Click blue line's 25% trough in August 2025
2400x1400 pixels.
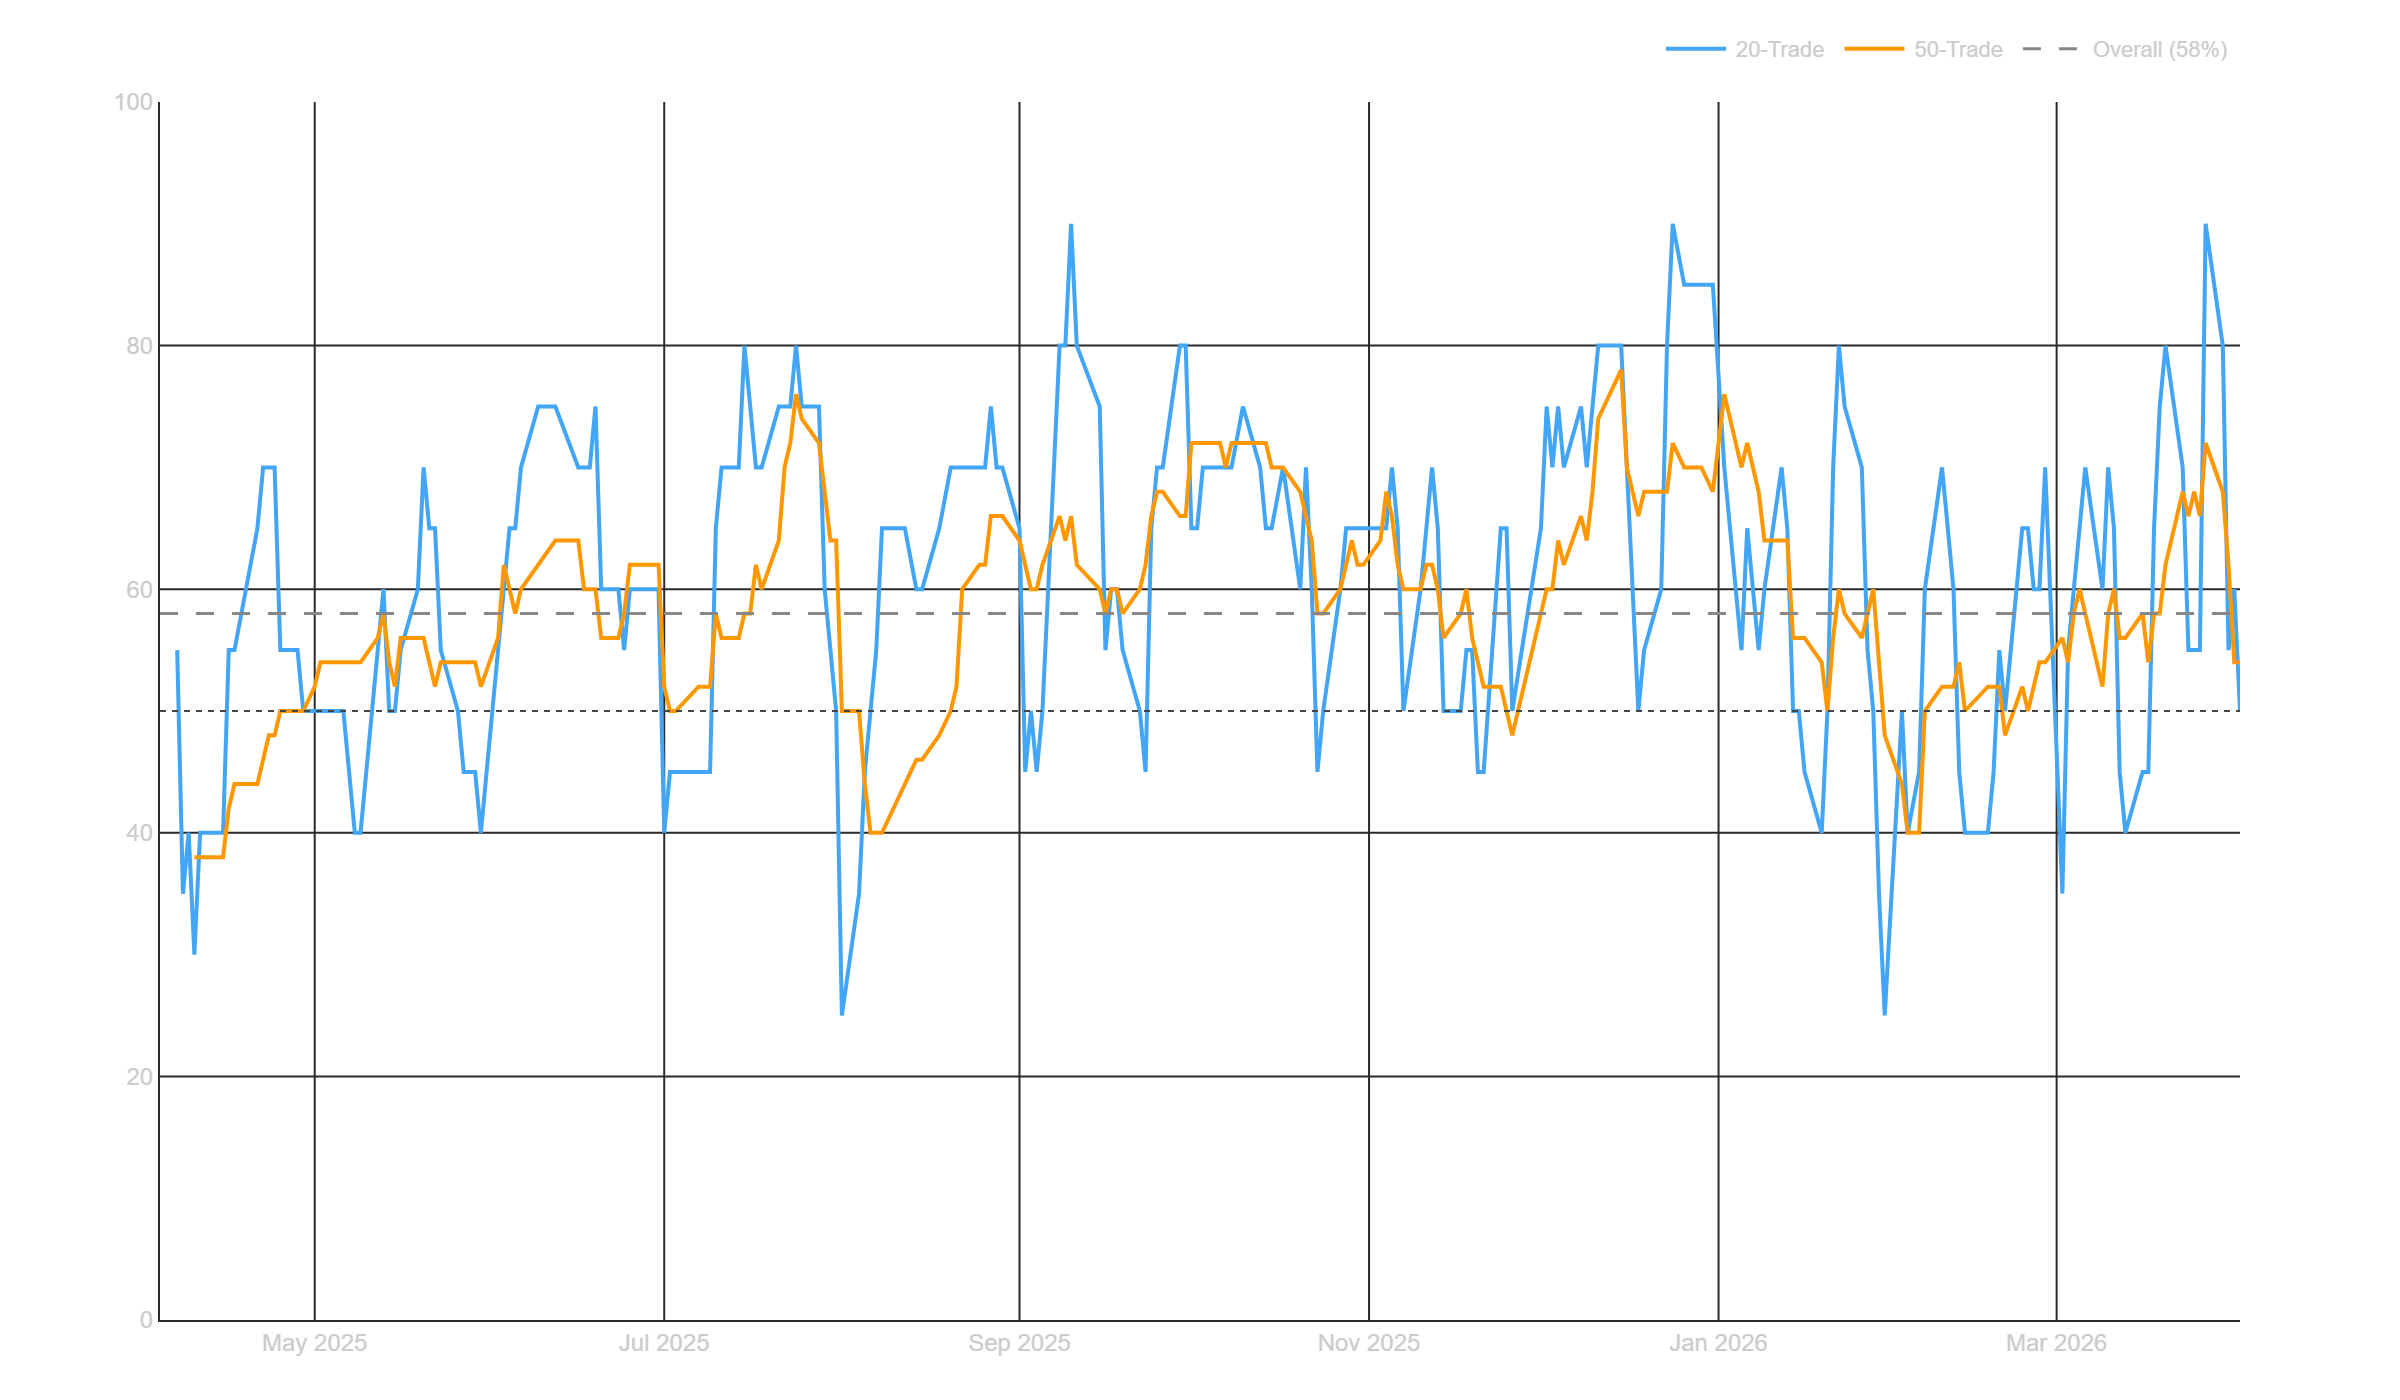[842, 1014]
